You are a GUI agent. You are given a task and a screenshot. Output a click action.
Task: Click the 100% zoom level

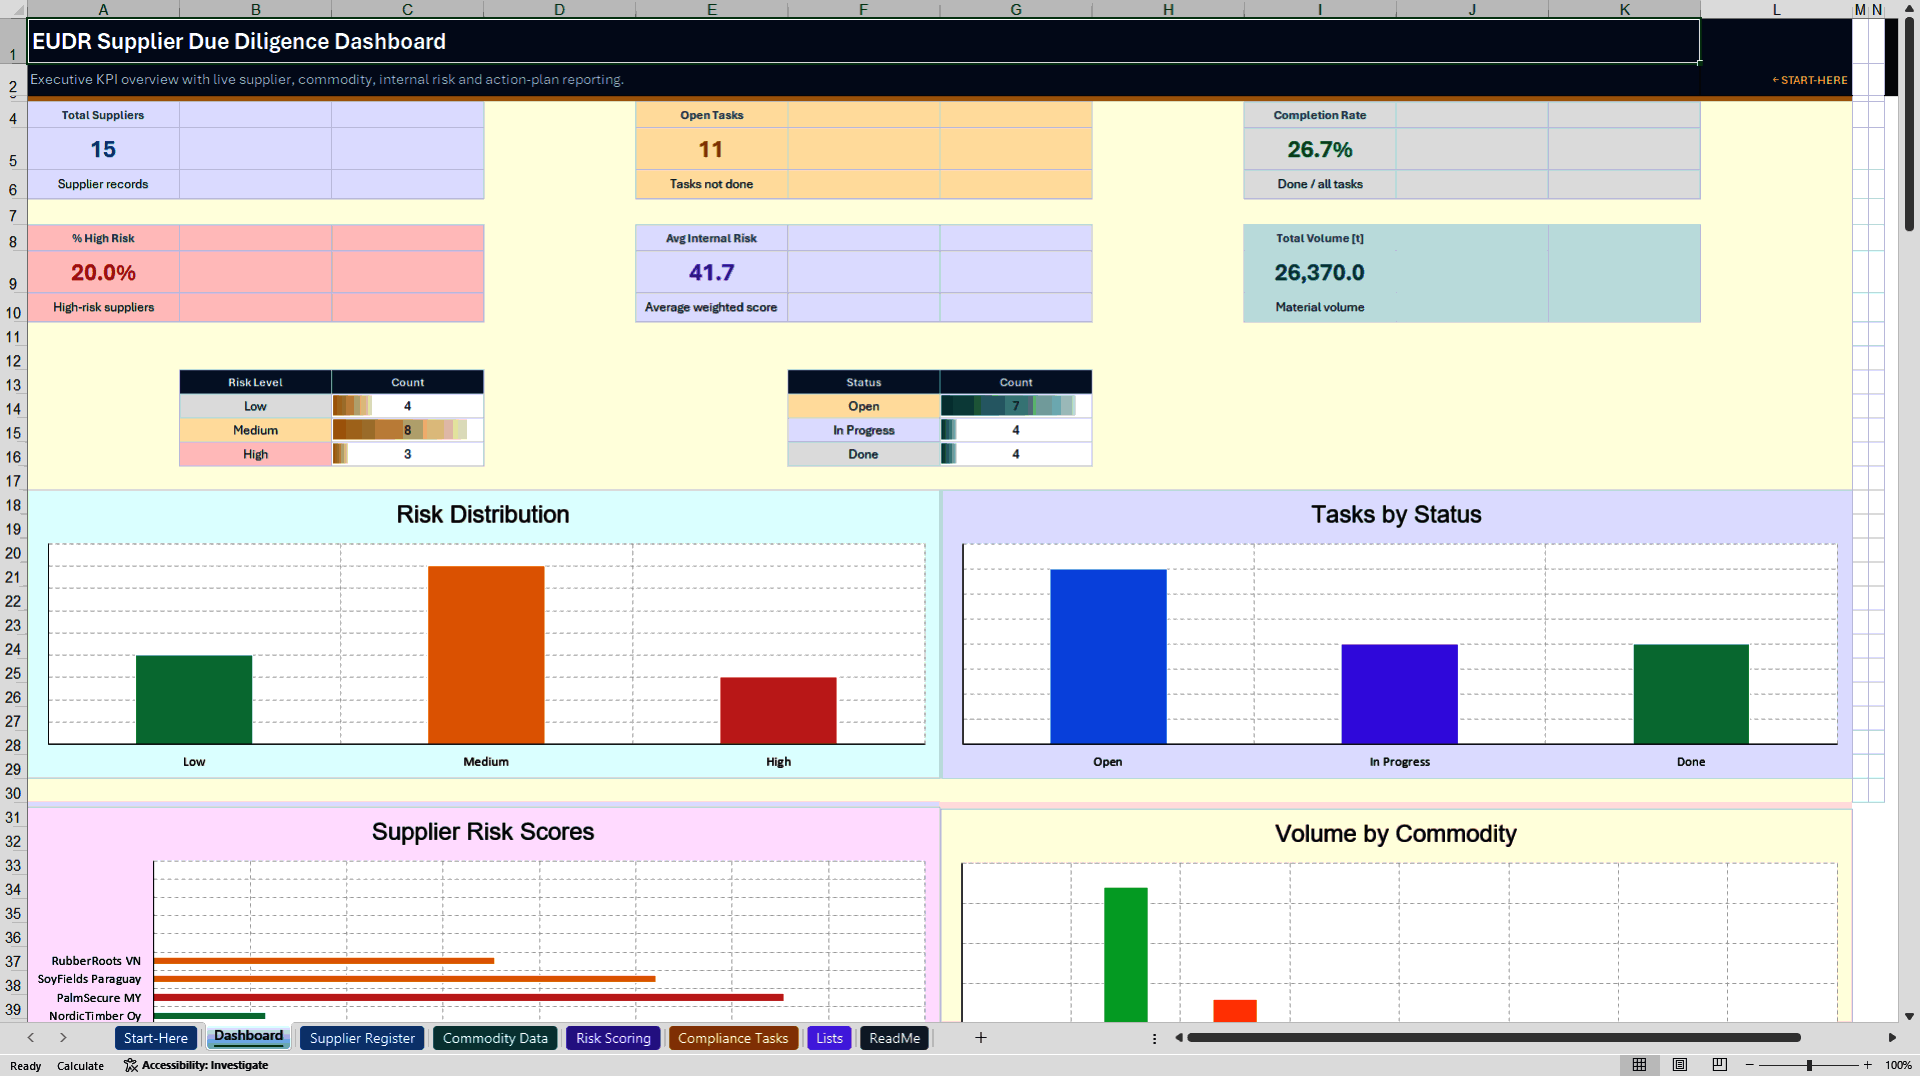coord(1898,1065)
